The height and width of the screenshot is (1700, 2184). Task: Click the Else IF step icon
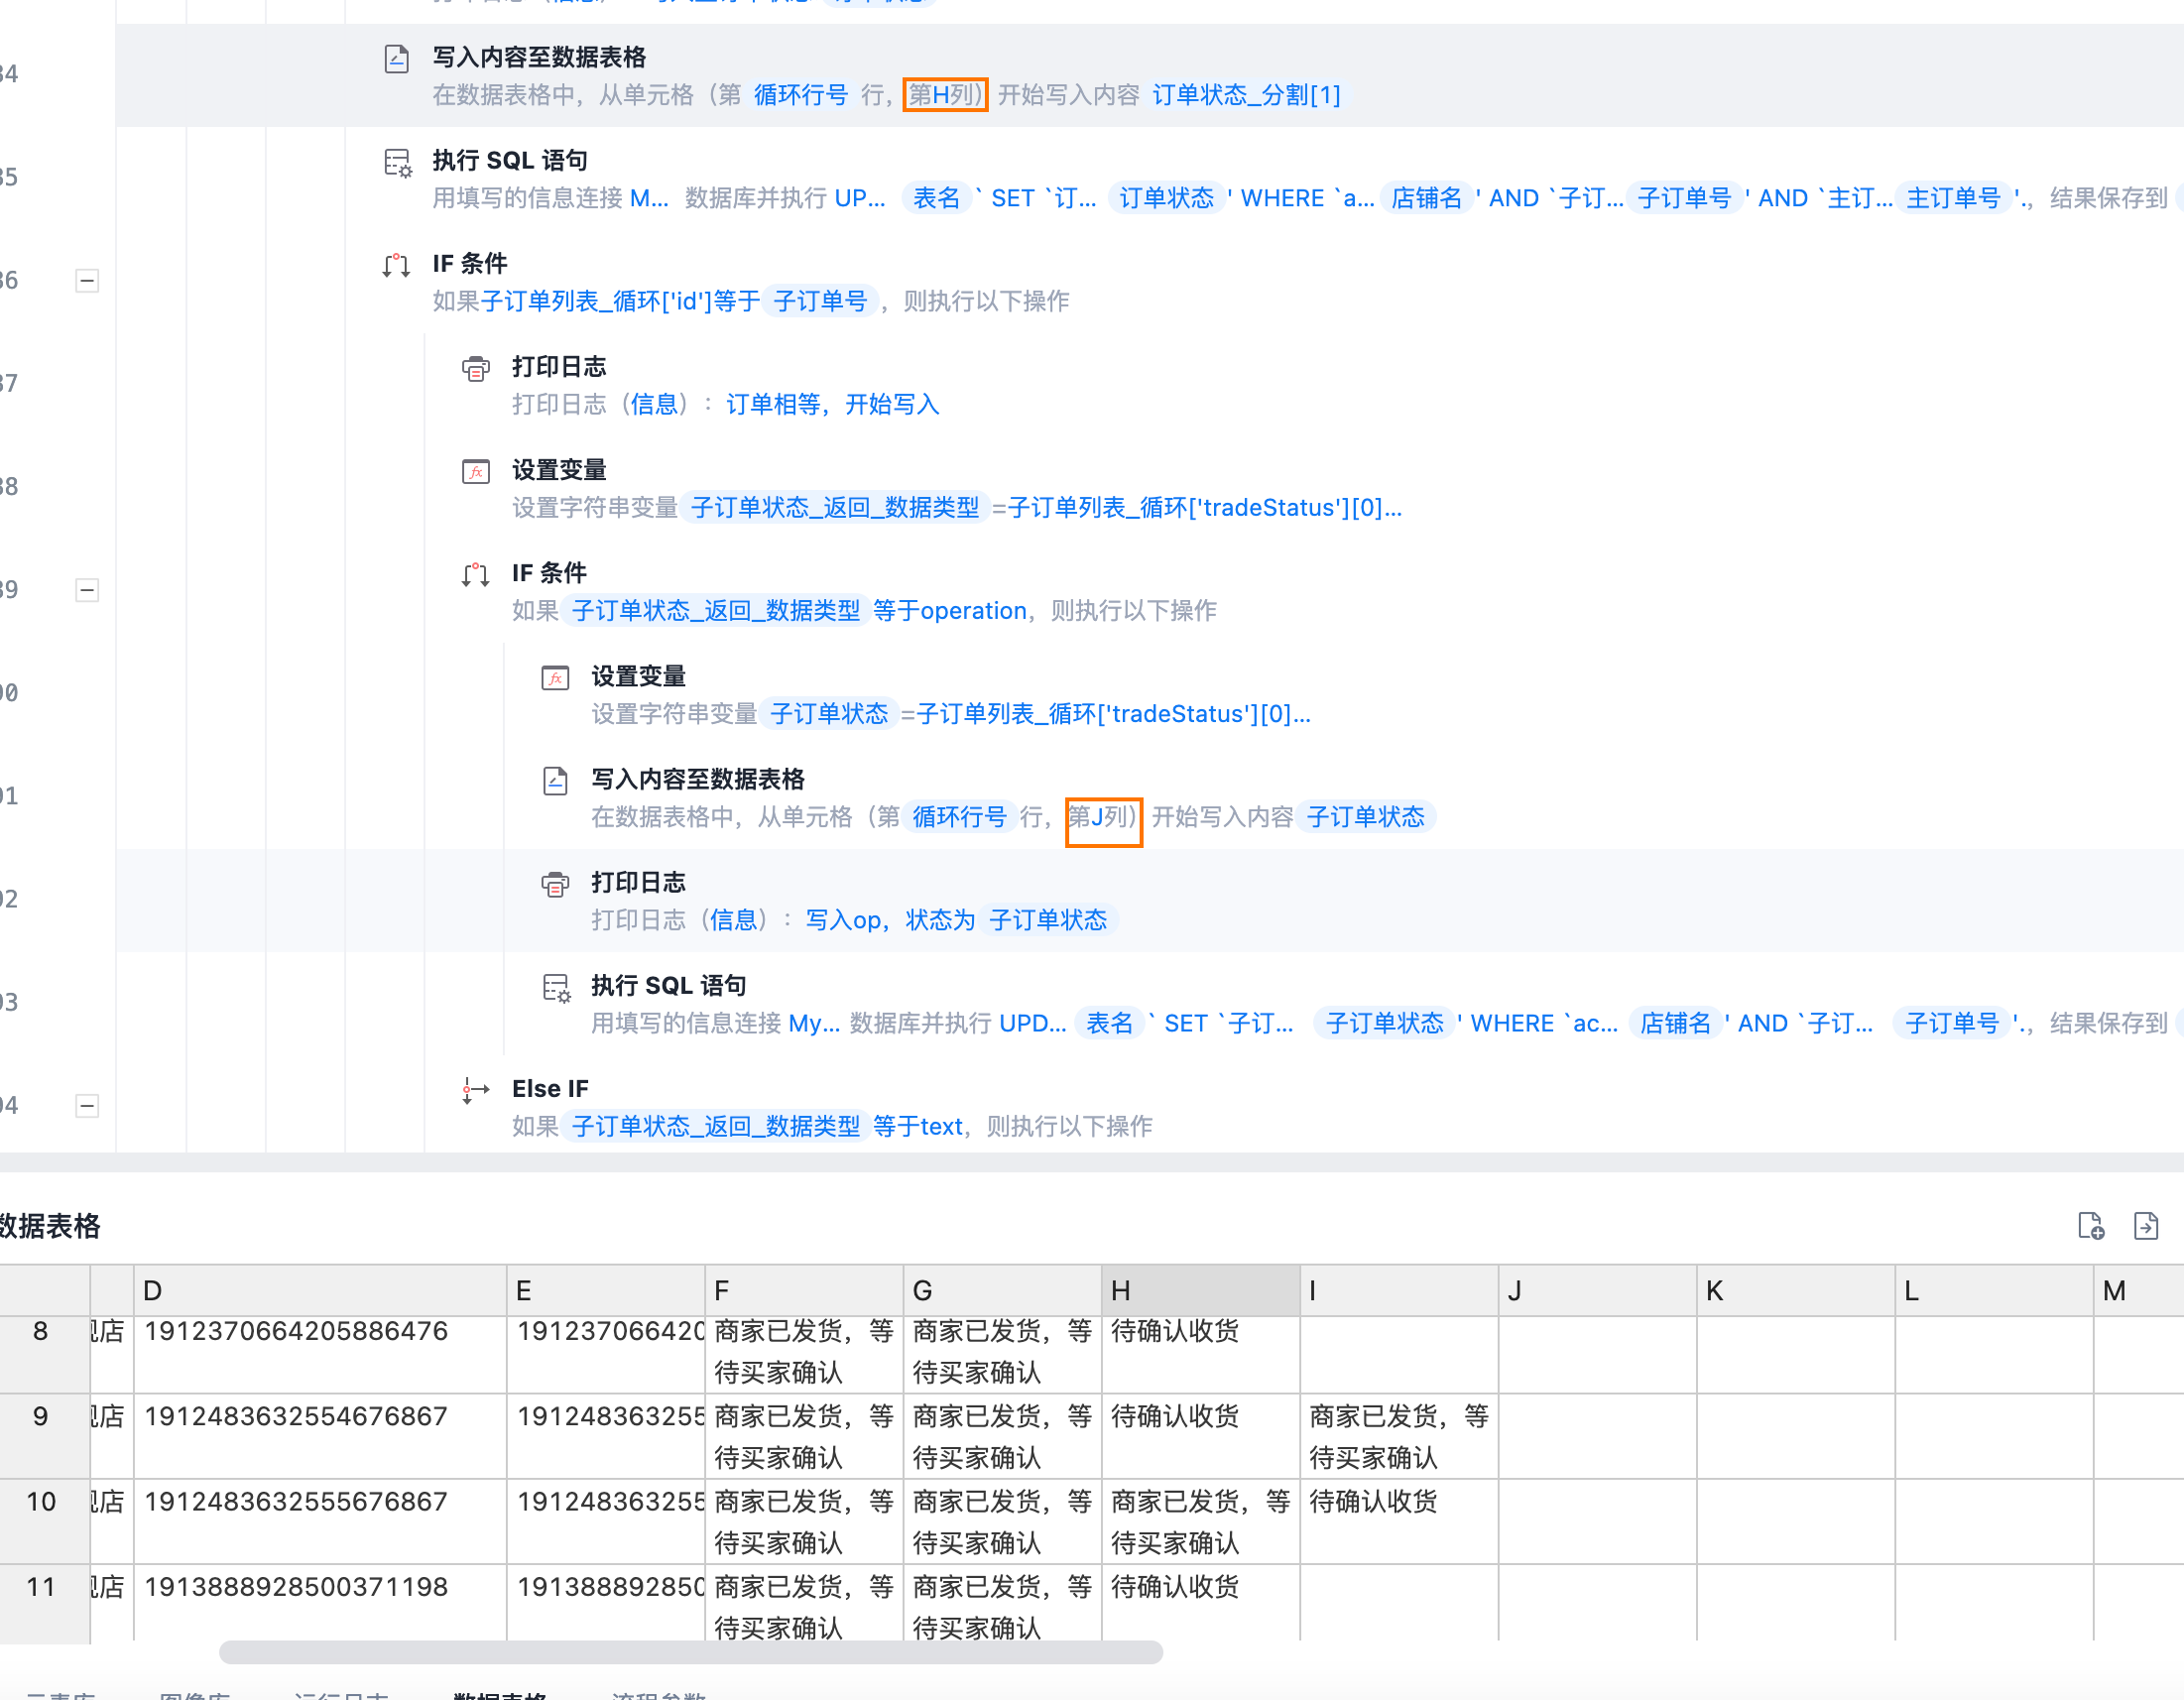pos(476,1089)
